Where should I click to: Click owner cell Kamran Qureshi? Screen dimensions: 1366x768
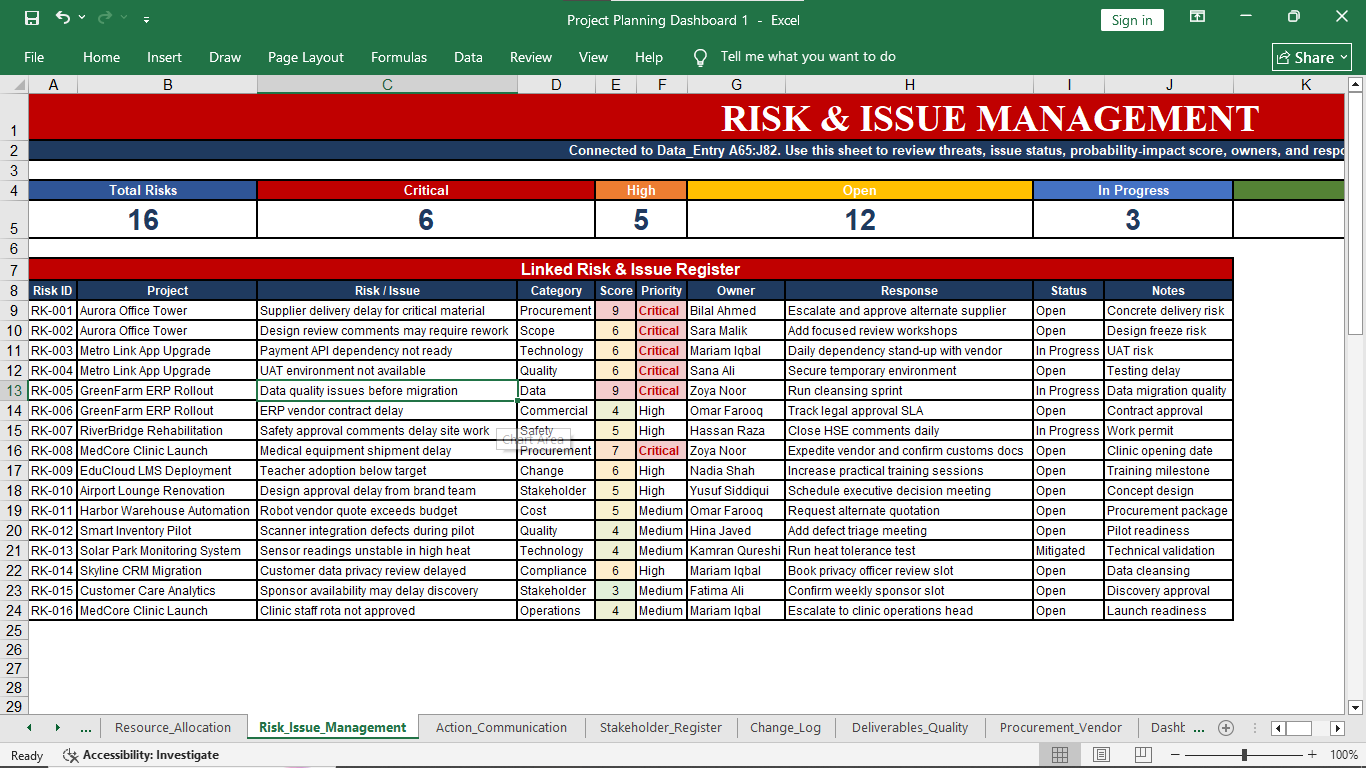pyautogui.click(x=736, y=550)
